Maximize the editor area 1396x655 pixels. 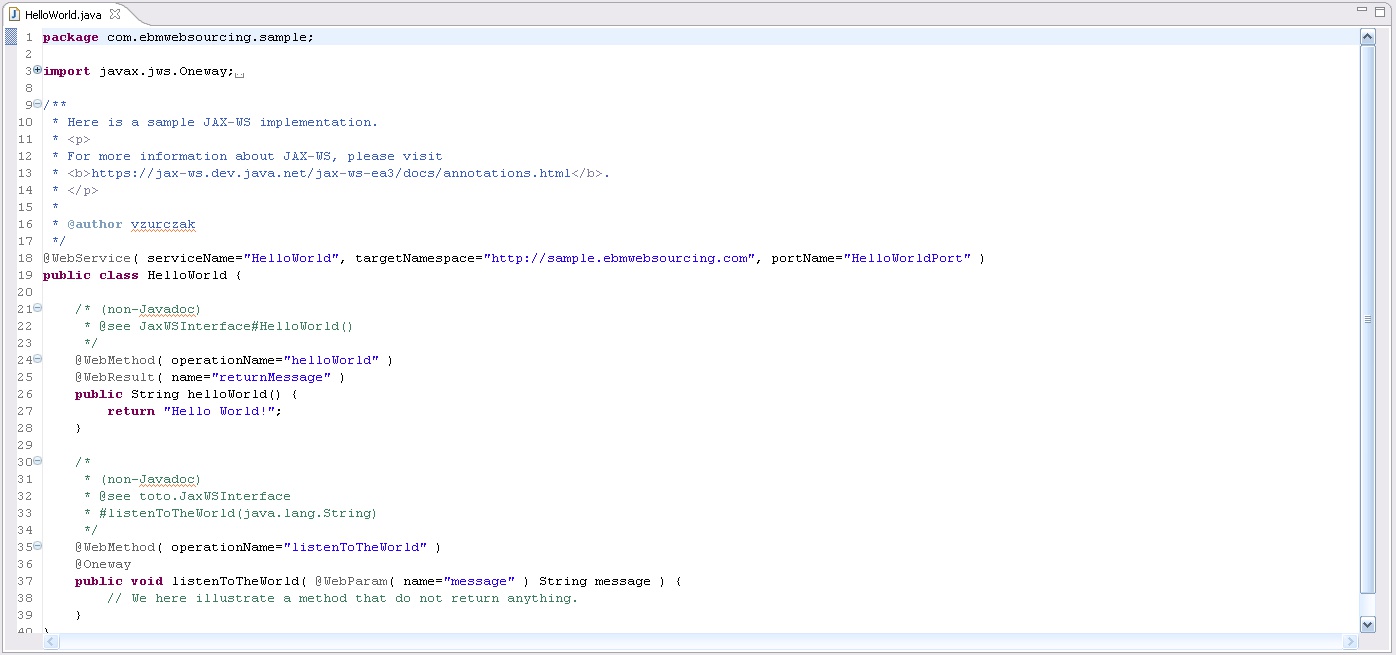(1381, 10)
